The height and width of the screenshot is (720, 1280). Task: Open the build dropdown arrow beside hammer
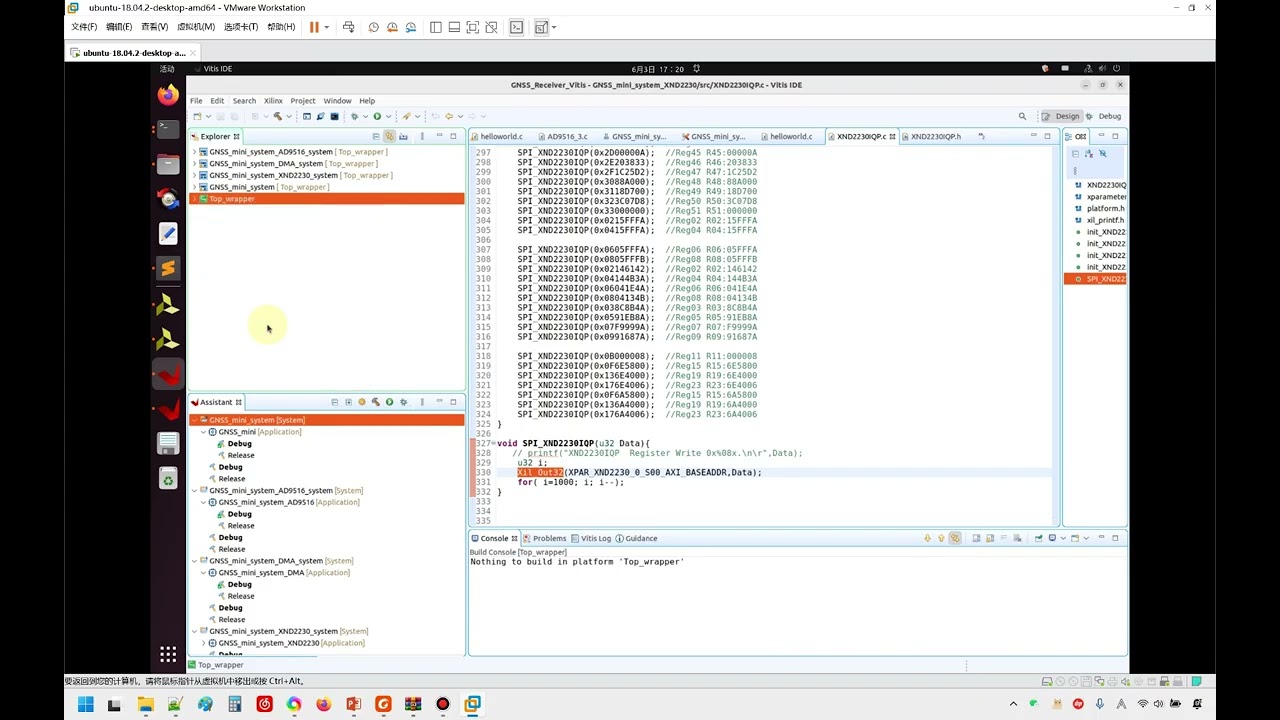click(x=289, y=116)
